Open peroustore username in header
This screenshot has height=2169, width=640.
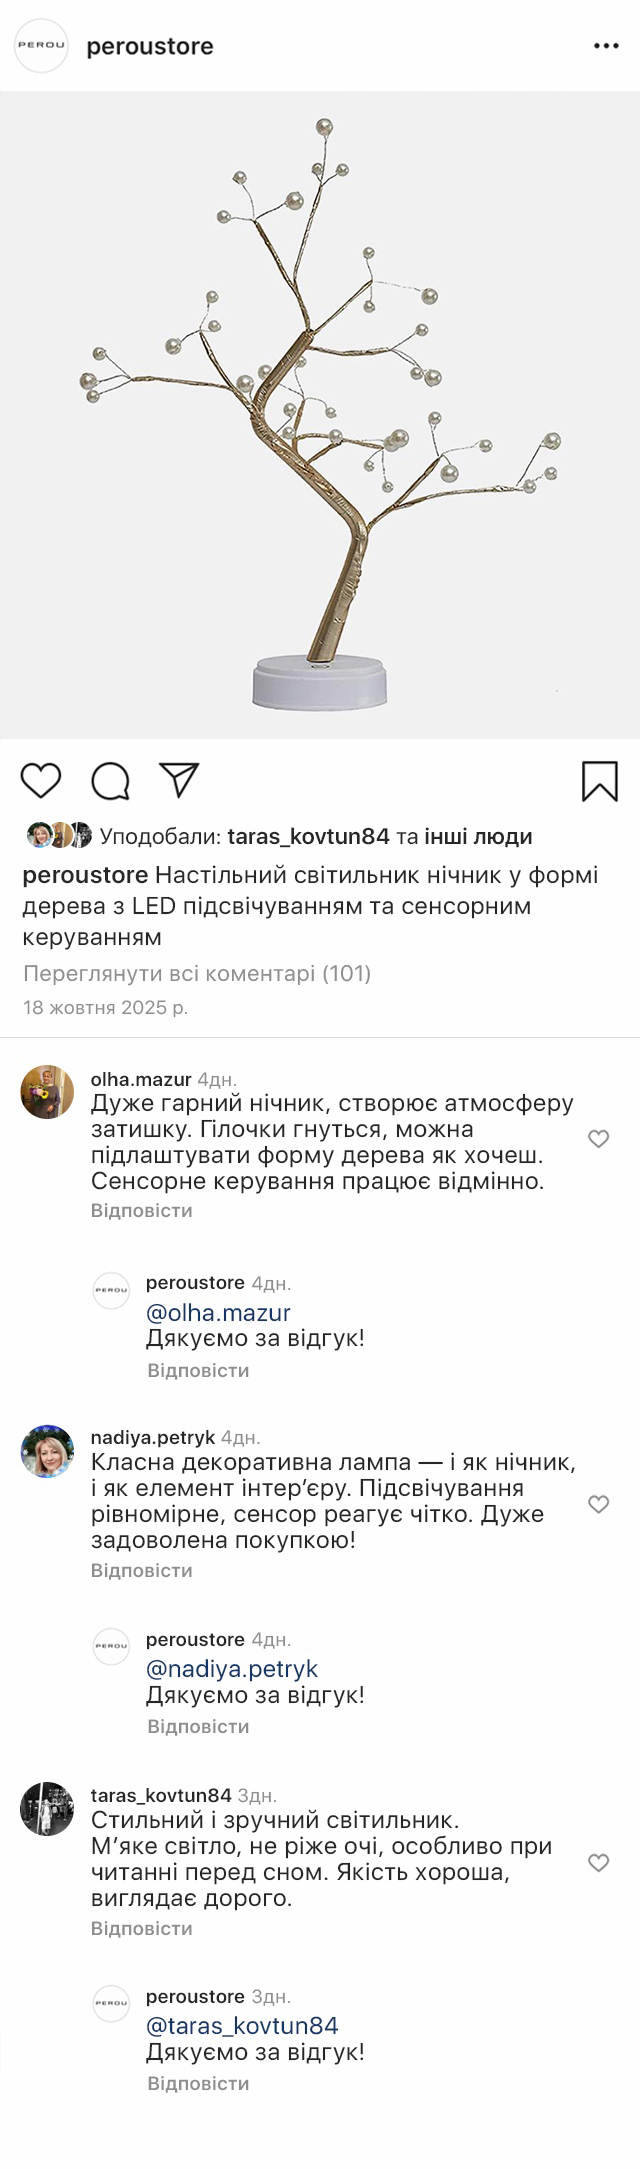click(x=150, y=47)
